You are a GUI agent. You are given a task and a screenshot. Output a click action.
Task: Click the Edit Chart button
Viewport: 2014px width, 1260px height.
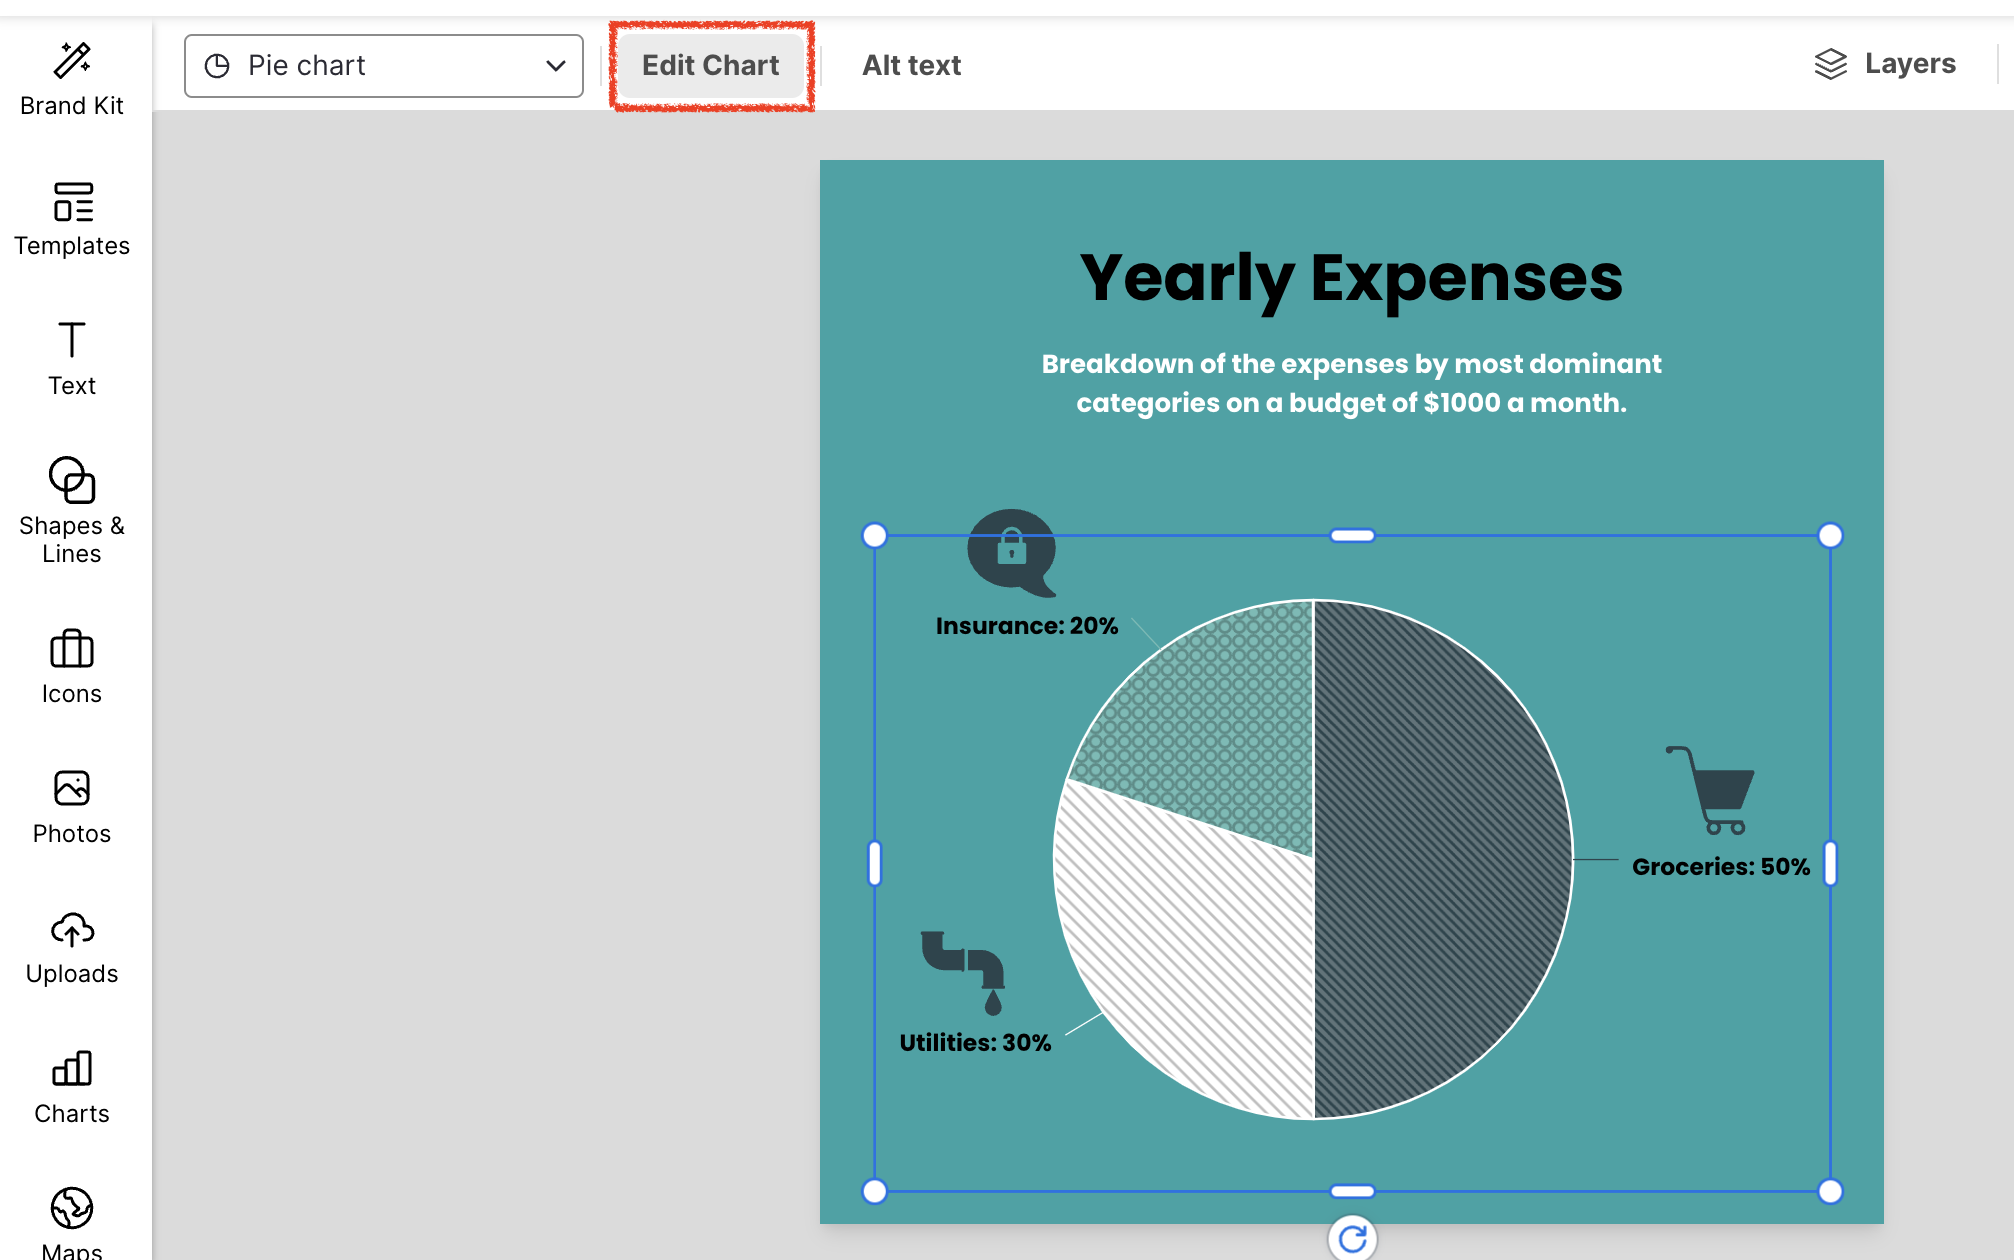point(710,66)
